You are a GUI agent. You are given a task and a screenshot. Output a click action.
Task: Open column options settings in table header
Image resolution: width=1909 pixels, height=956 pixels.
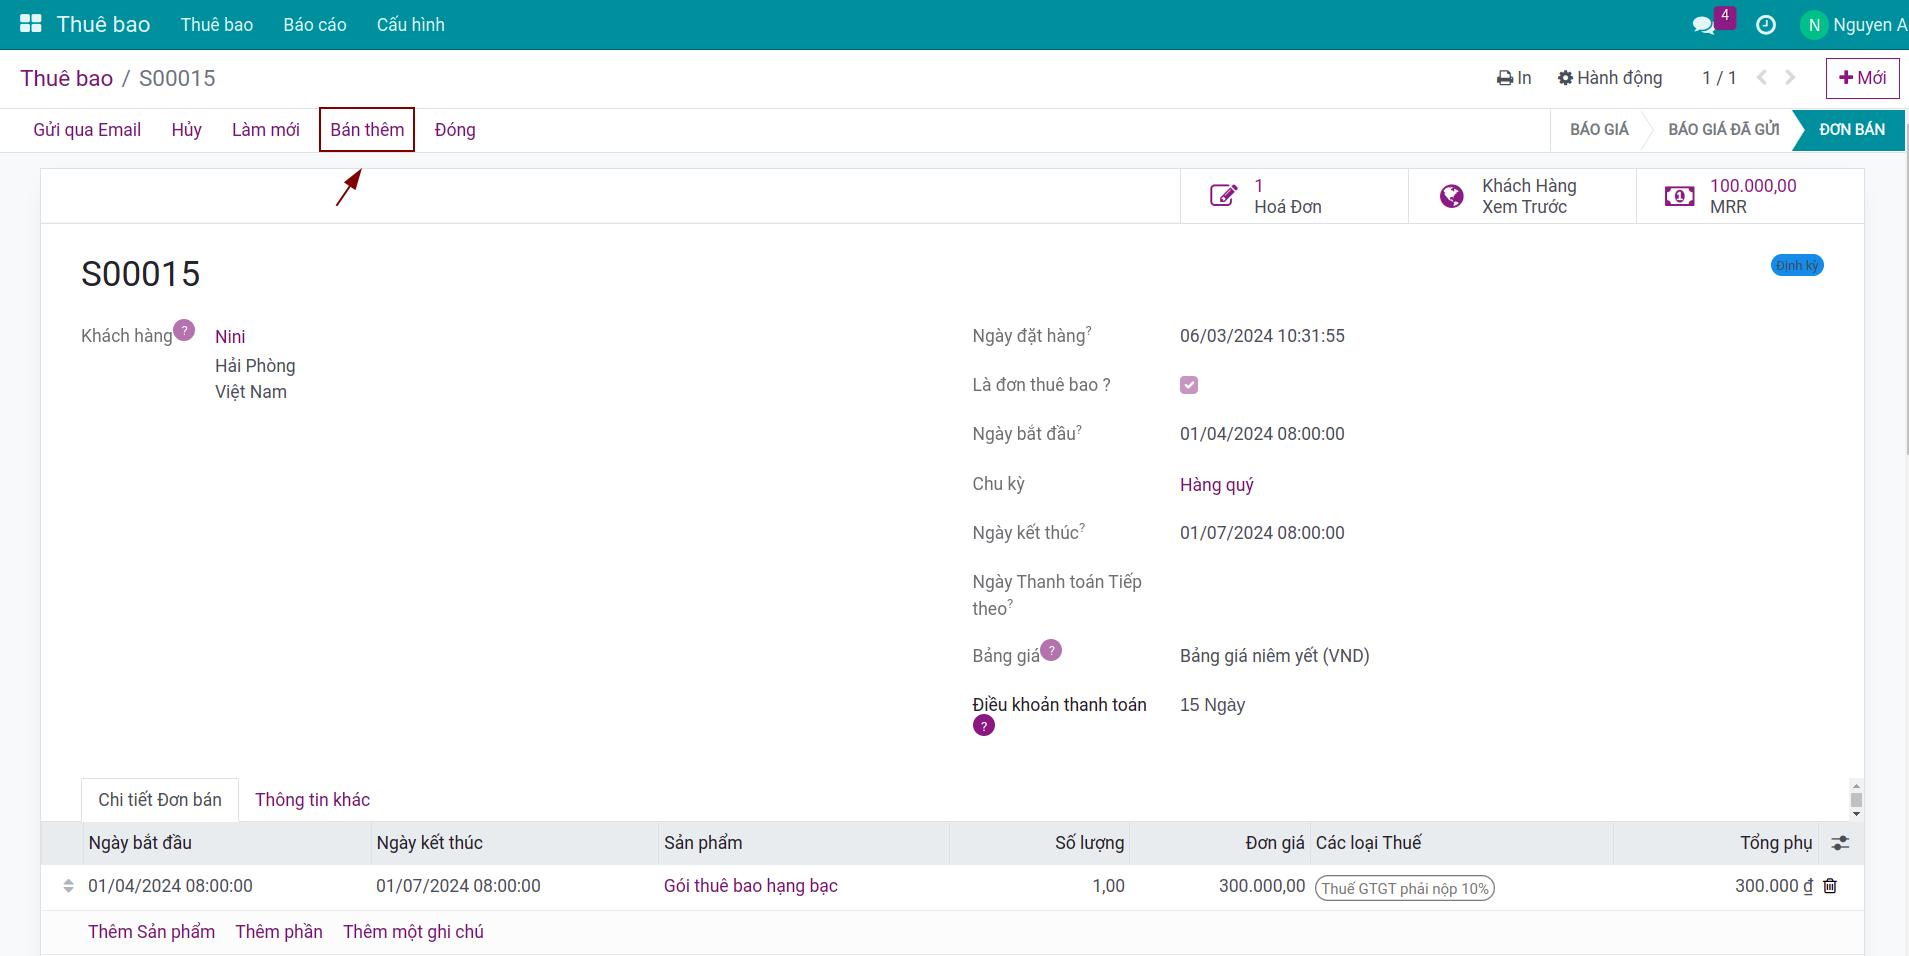pyautogui.click(x=1839, y=843)
